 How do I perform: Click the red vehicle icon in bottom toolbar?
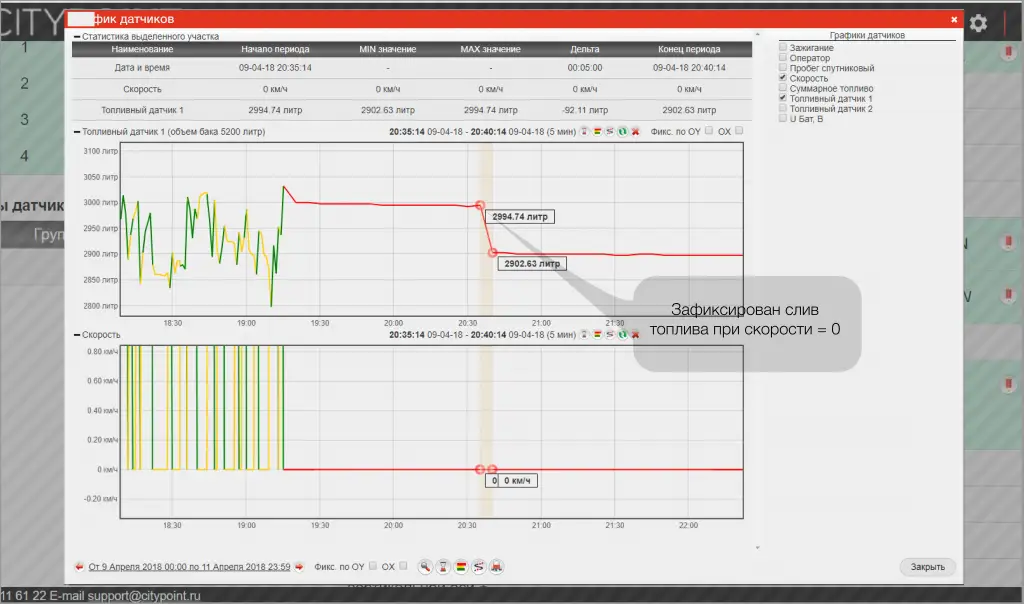pyautogui.click(x=497, y=567)
